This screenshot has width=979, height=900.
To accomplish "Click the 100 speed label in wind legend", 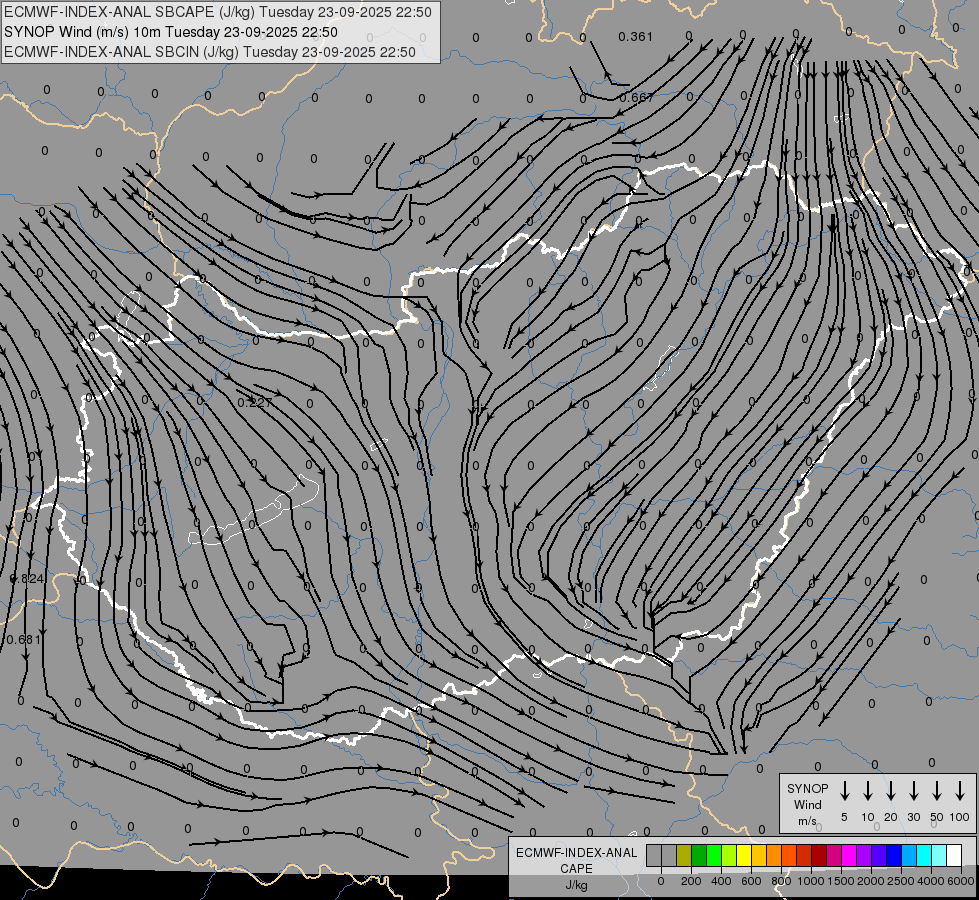I will (x=960, y=817).
